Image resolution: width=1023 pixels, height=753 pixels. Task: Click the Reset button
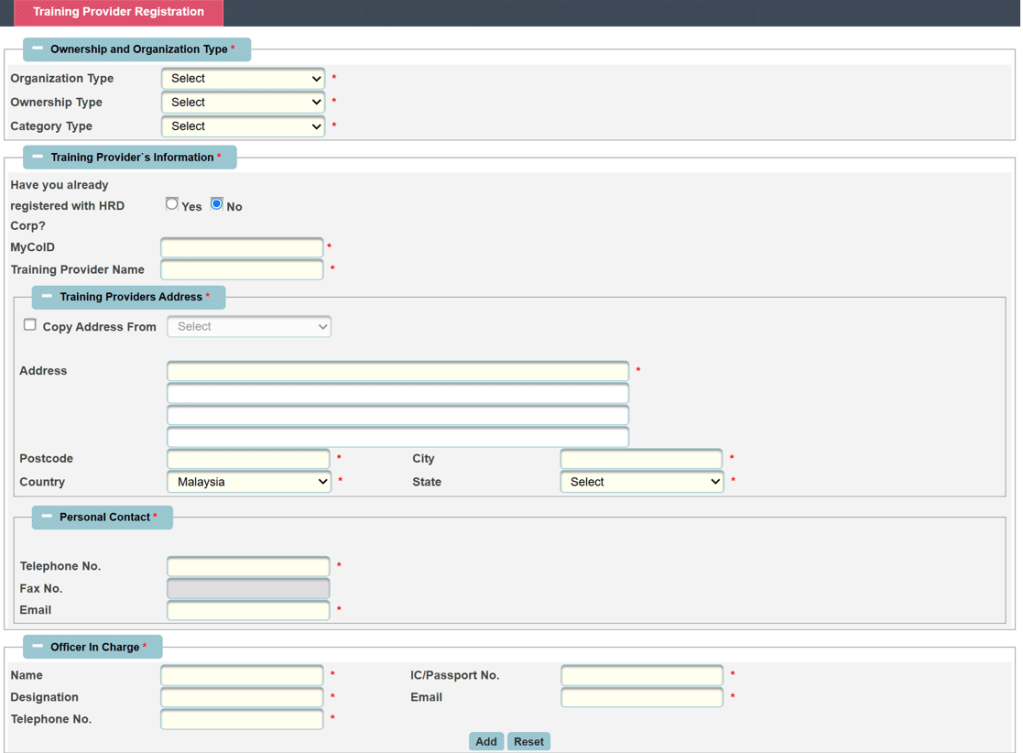tap(529, 741)
